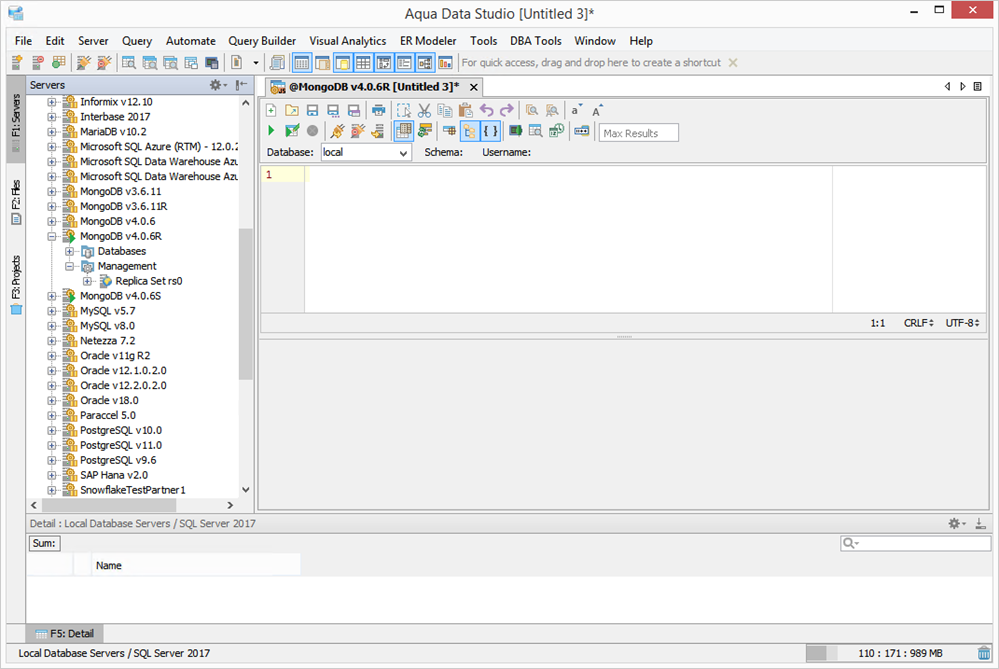Select the PostgreSQL v11.0 server entry
The height and width of the screenshot is (669, 999).
pos(121,445)
